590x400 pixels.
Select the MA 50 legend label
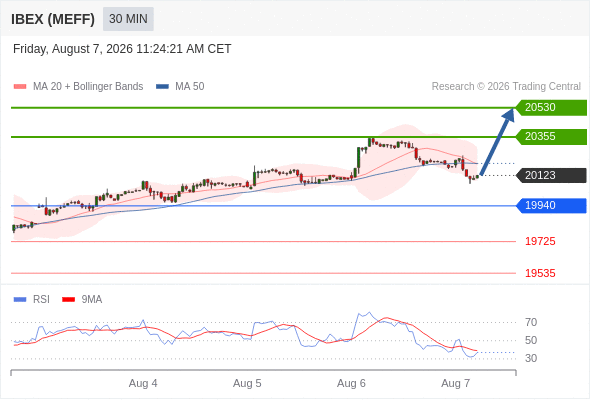[190, 87]
